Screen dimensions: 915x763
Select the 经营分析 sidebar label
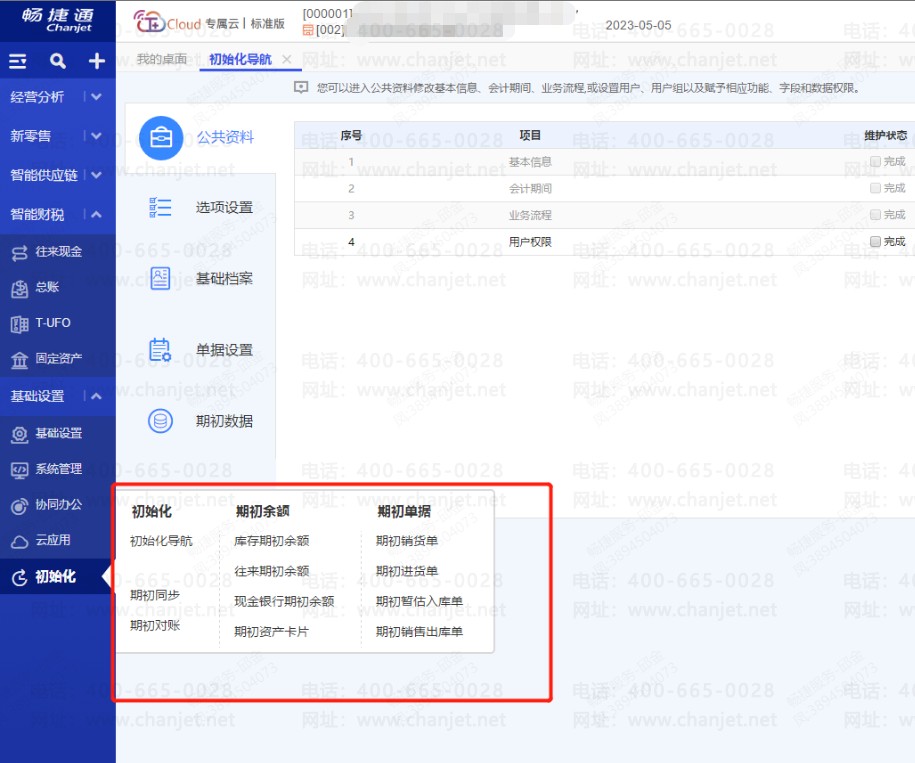tap(37, 97)
